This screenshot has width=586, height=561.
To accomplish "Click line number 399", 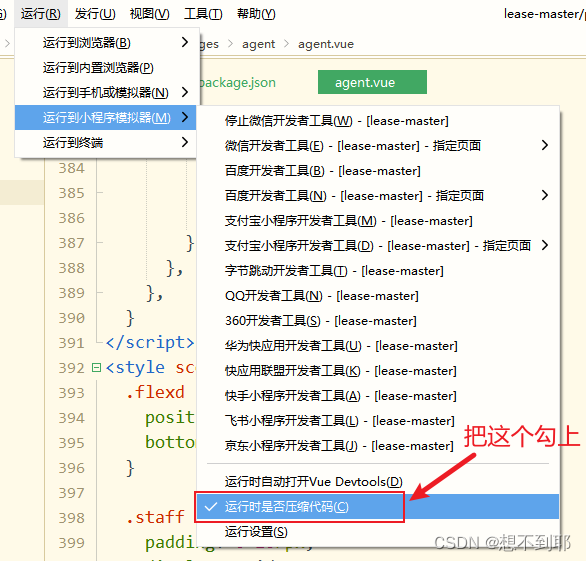I will (71, 543).
